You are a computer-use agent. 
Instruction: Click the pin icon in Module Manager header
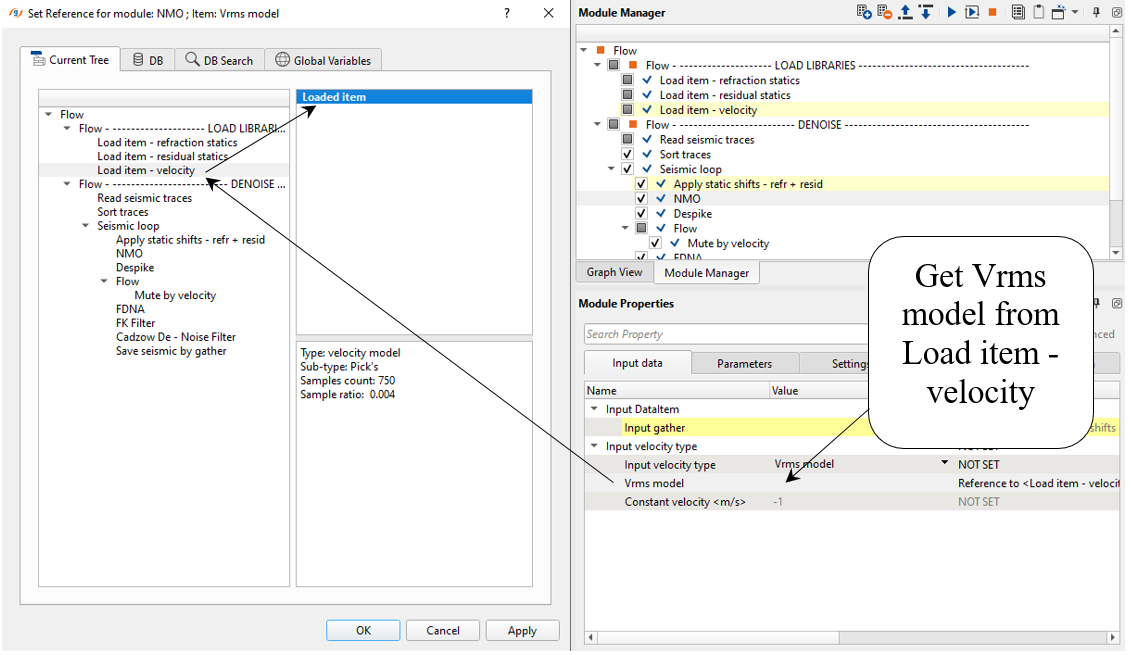point(1096,12)
